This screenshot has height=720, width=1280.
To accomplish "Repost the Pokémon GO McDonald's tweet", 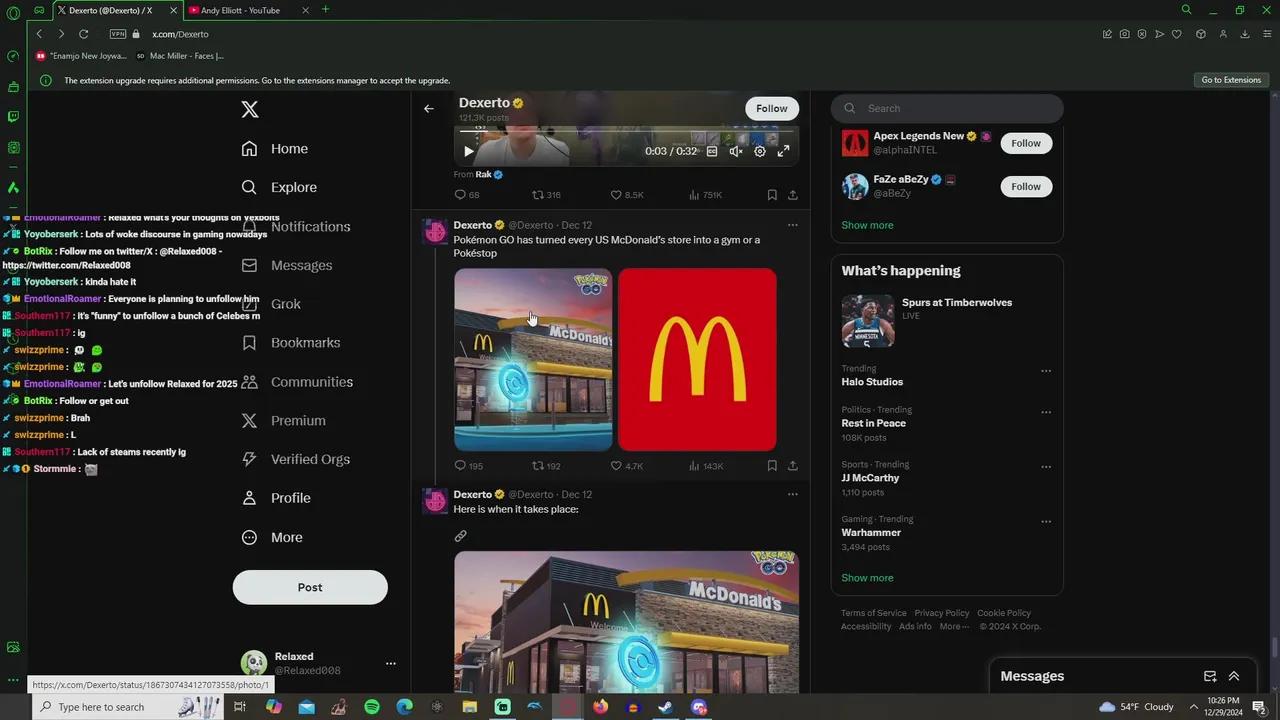I will pos(538,465).
